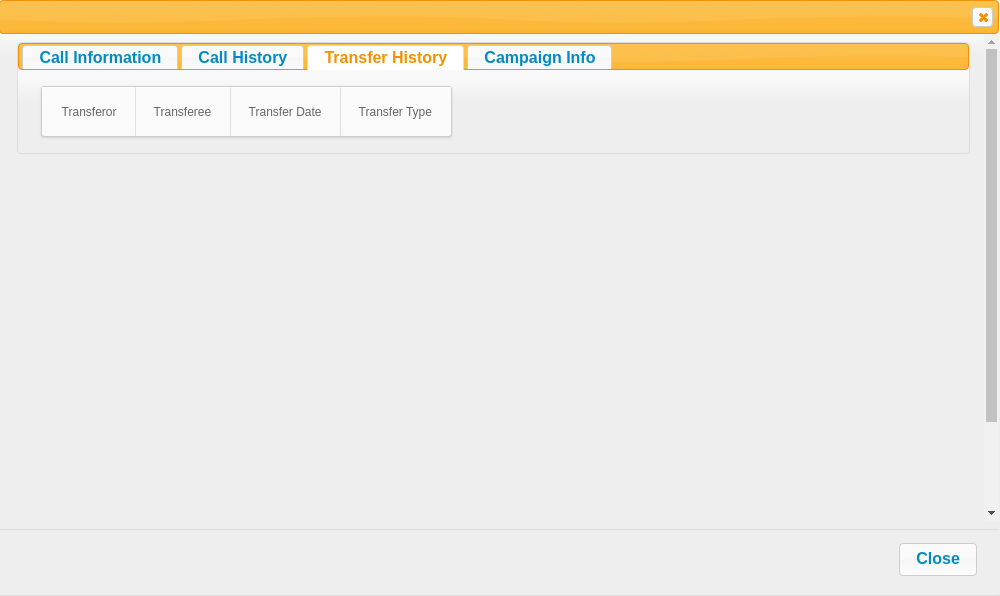The image size is (1000, 596).
Task: Open the Call History tab
Action: tap(242, 57)
